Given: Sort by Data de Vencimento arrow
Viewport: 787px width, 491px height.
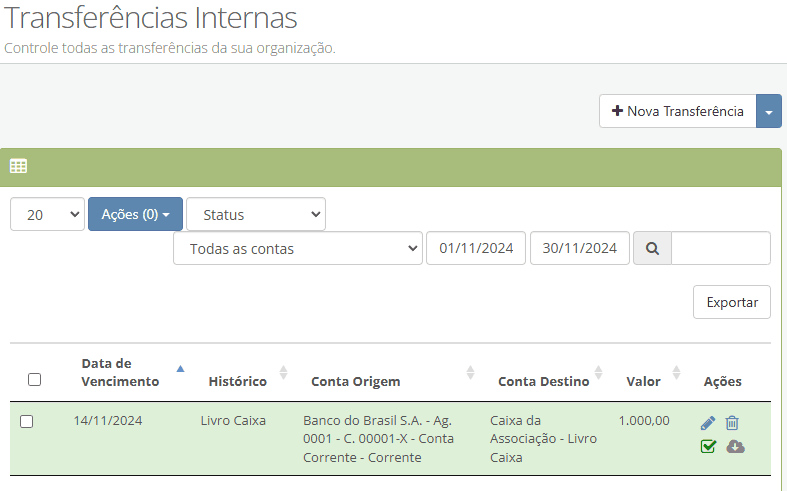Looking at the screenshot, I should 180,369.
